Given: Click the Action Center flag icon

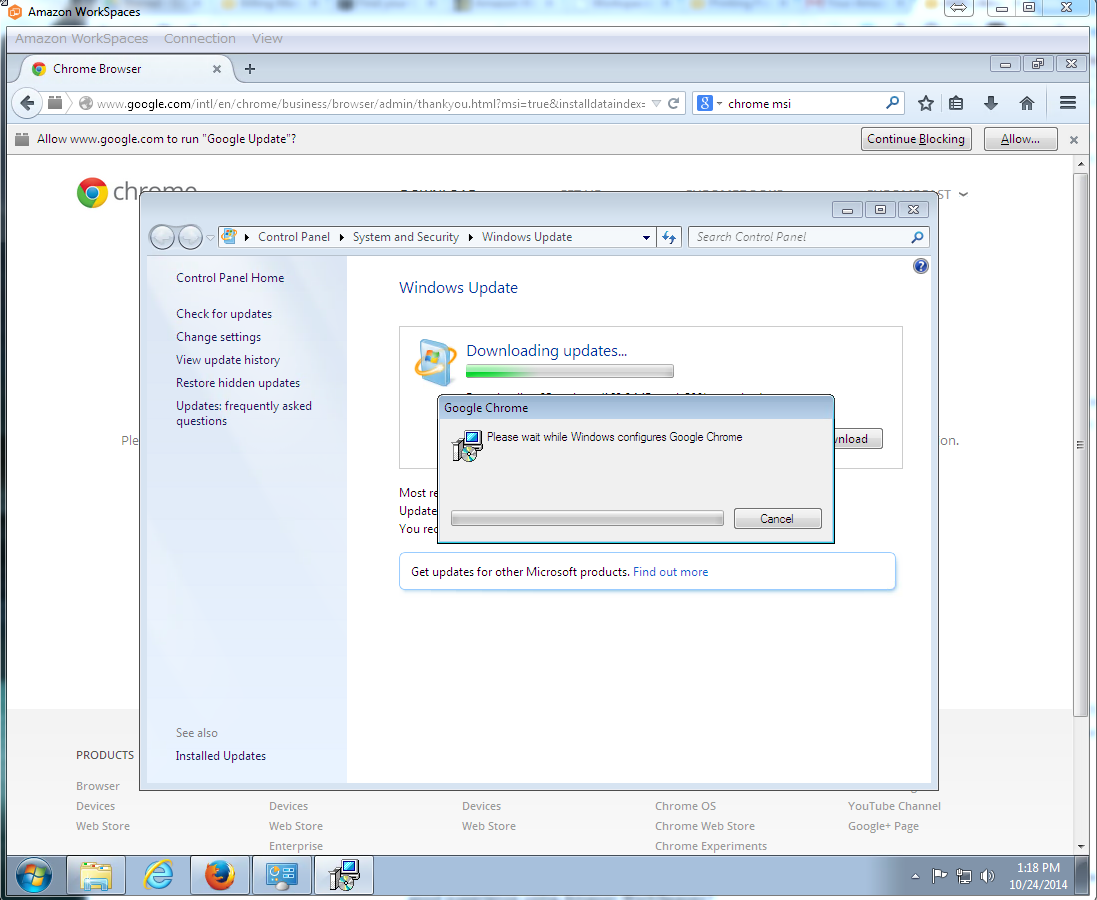Looking at the screenshot, I should (x=939, y=876).
